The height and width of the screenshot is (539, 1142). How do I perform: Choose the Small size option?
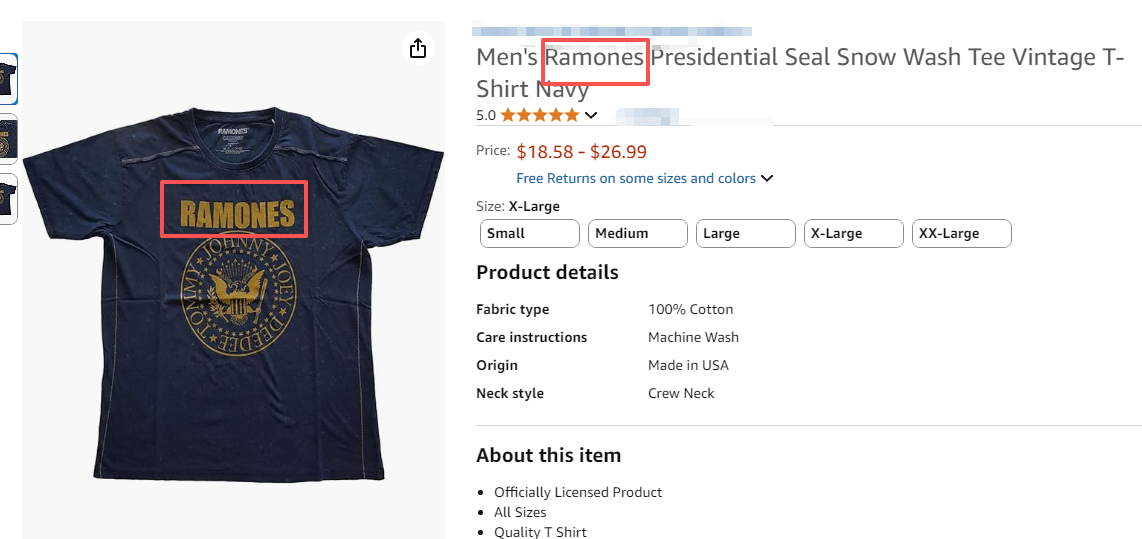(530, 234)
